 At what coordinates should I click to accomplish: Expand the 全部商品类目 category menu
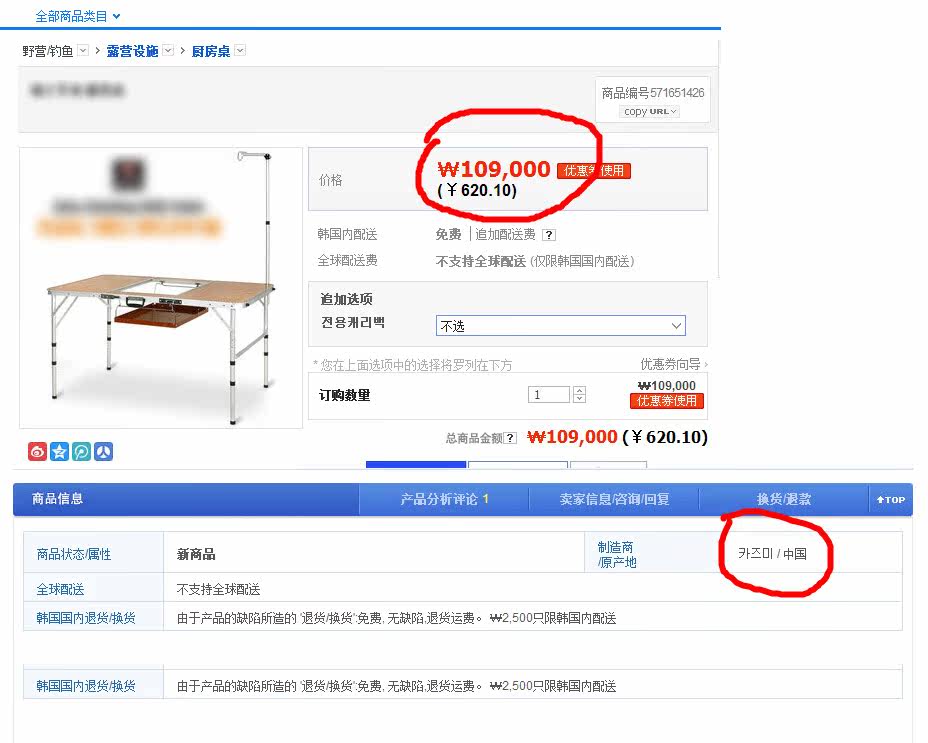(x=78, y=17)
